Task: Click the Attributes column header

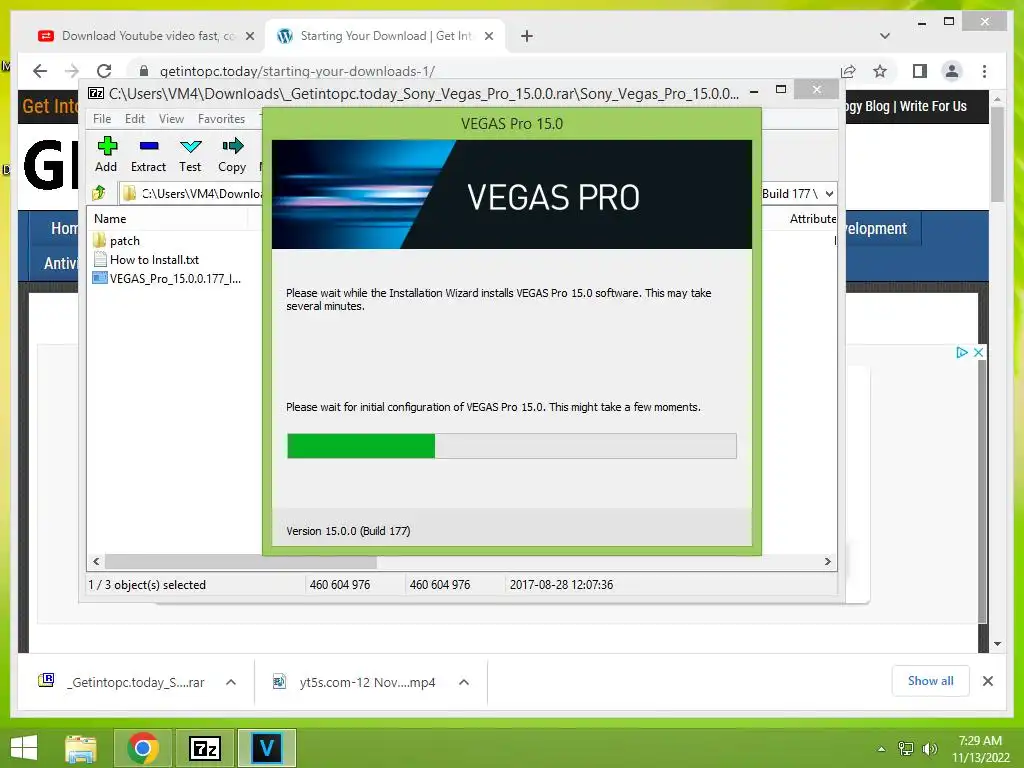Action: tap(812, 219)
